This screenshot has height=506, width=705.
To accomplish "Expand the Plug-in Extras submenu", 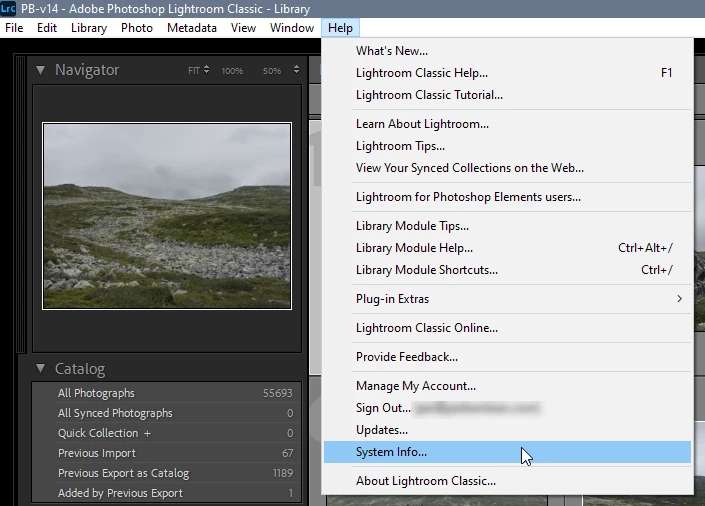I will (x=507, y=299).
